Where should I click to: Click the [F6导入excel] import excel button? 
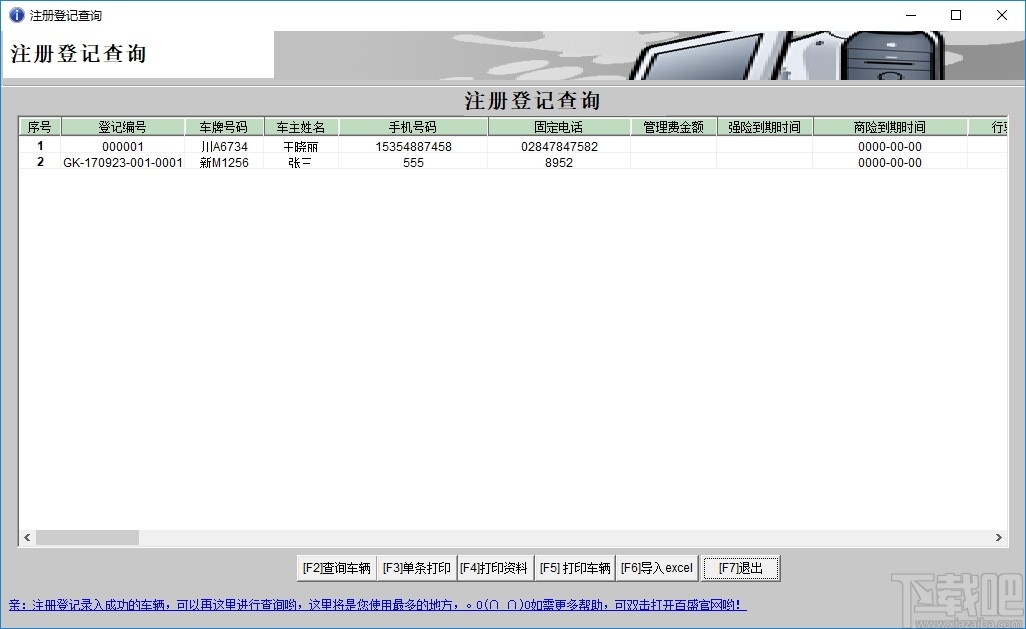tap(656, 567)
